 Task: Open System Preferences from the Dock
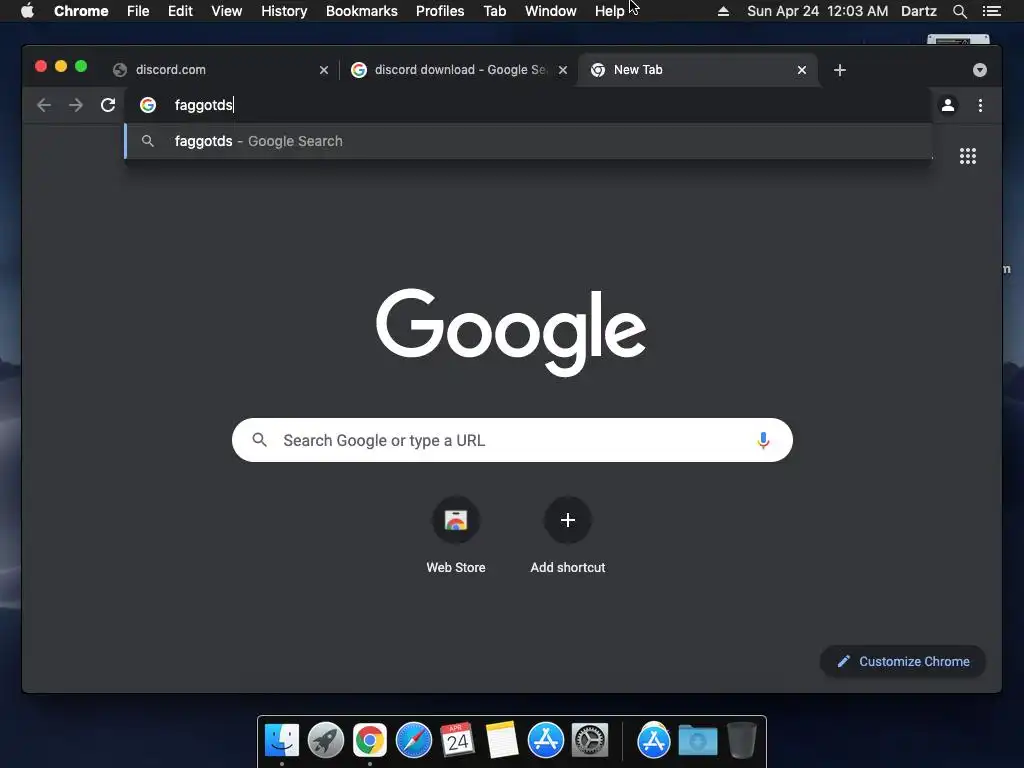[590, 740]
